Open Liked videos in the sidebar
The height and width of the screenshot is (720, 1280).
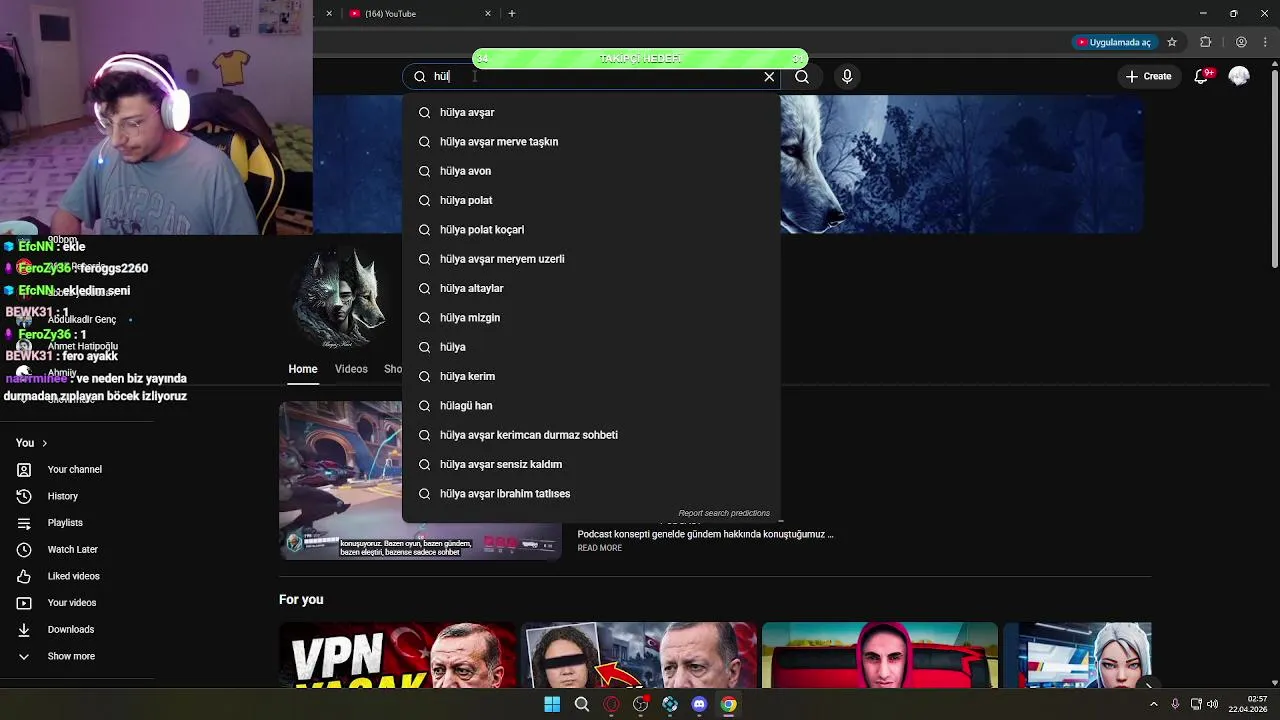(74, 576)
